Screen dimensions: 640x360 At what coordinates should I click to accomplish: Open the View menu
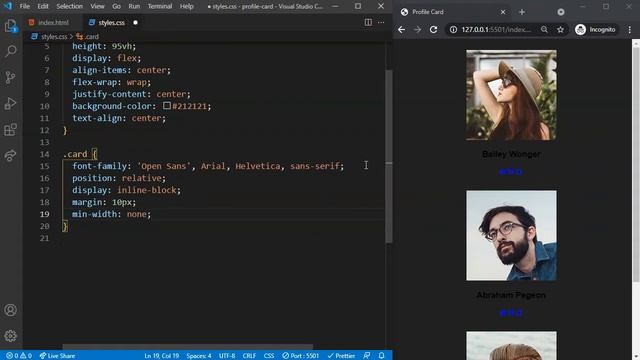(x=97, y=6)
